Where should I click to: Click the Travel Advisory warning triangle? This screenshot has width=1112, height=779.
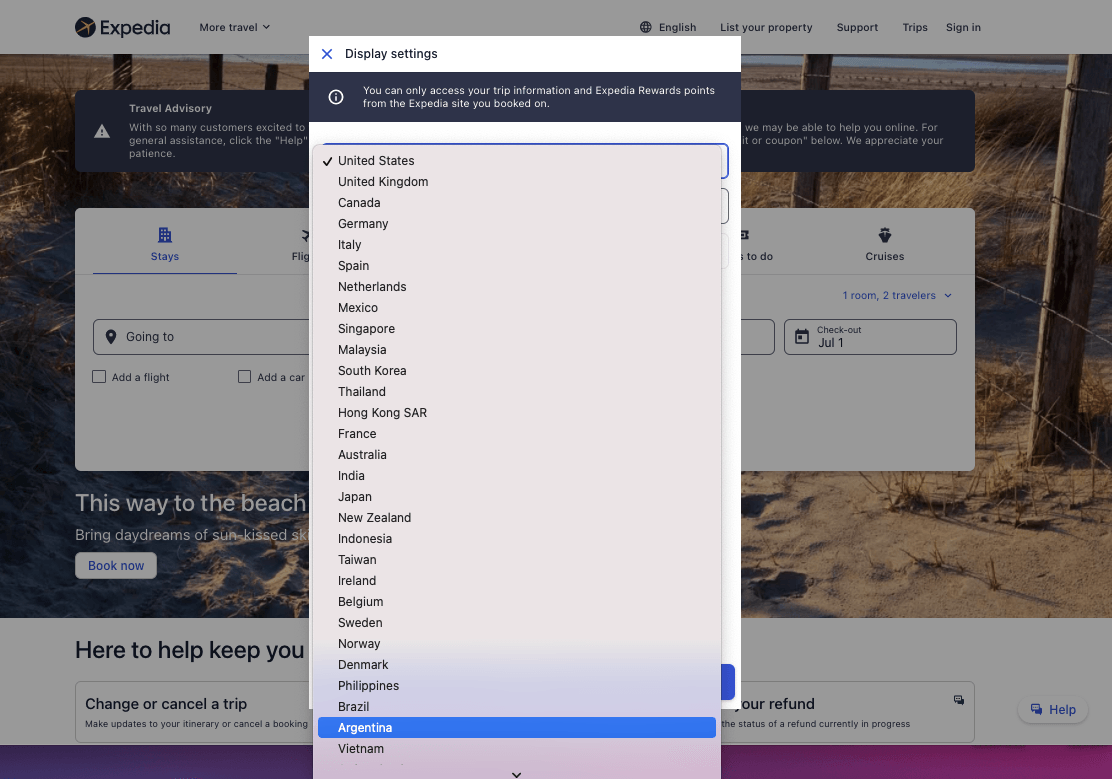(101, 131)
